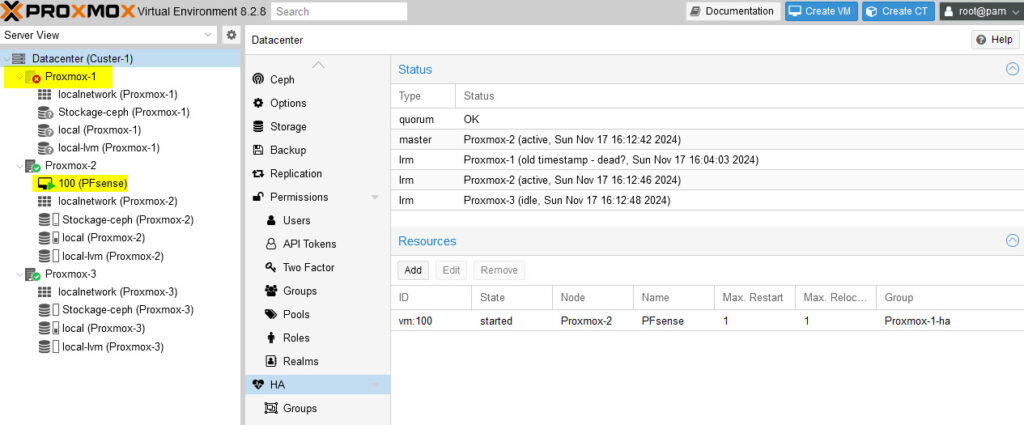Click the Stockage-ceph (Proxmox-1) storage icon
The image size is (1024, 425).
pos(45,112)
